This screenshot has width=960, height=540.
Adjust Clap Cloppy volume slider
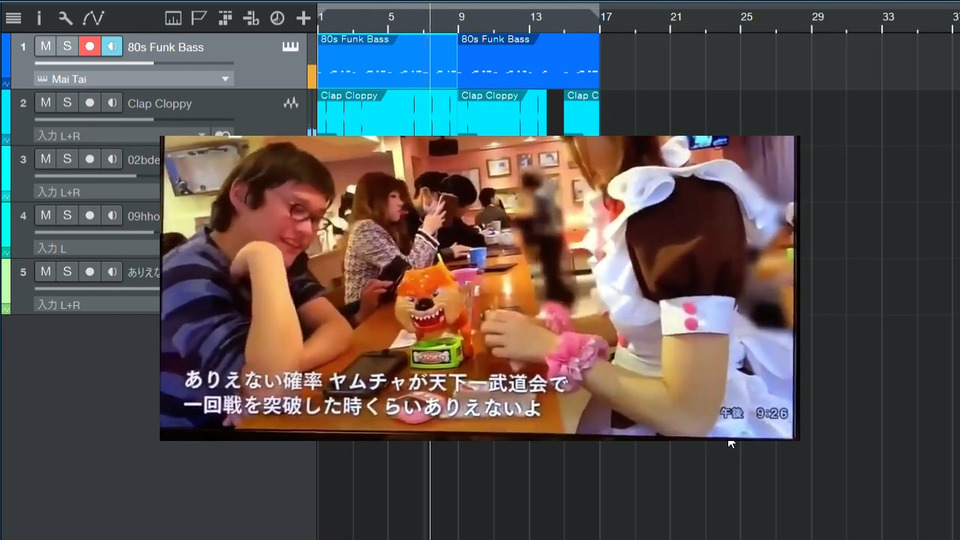(133, 119)
